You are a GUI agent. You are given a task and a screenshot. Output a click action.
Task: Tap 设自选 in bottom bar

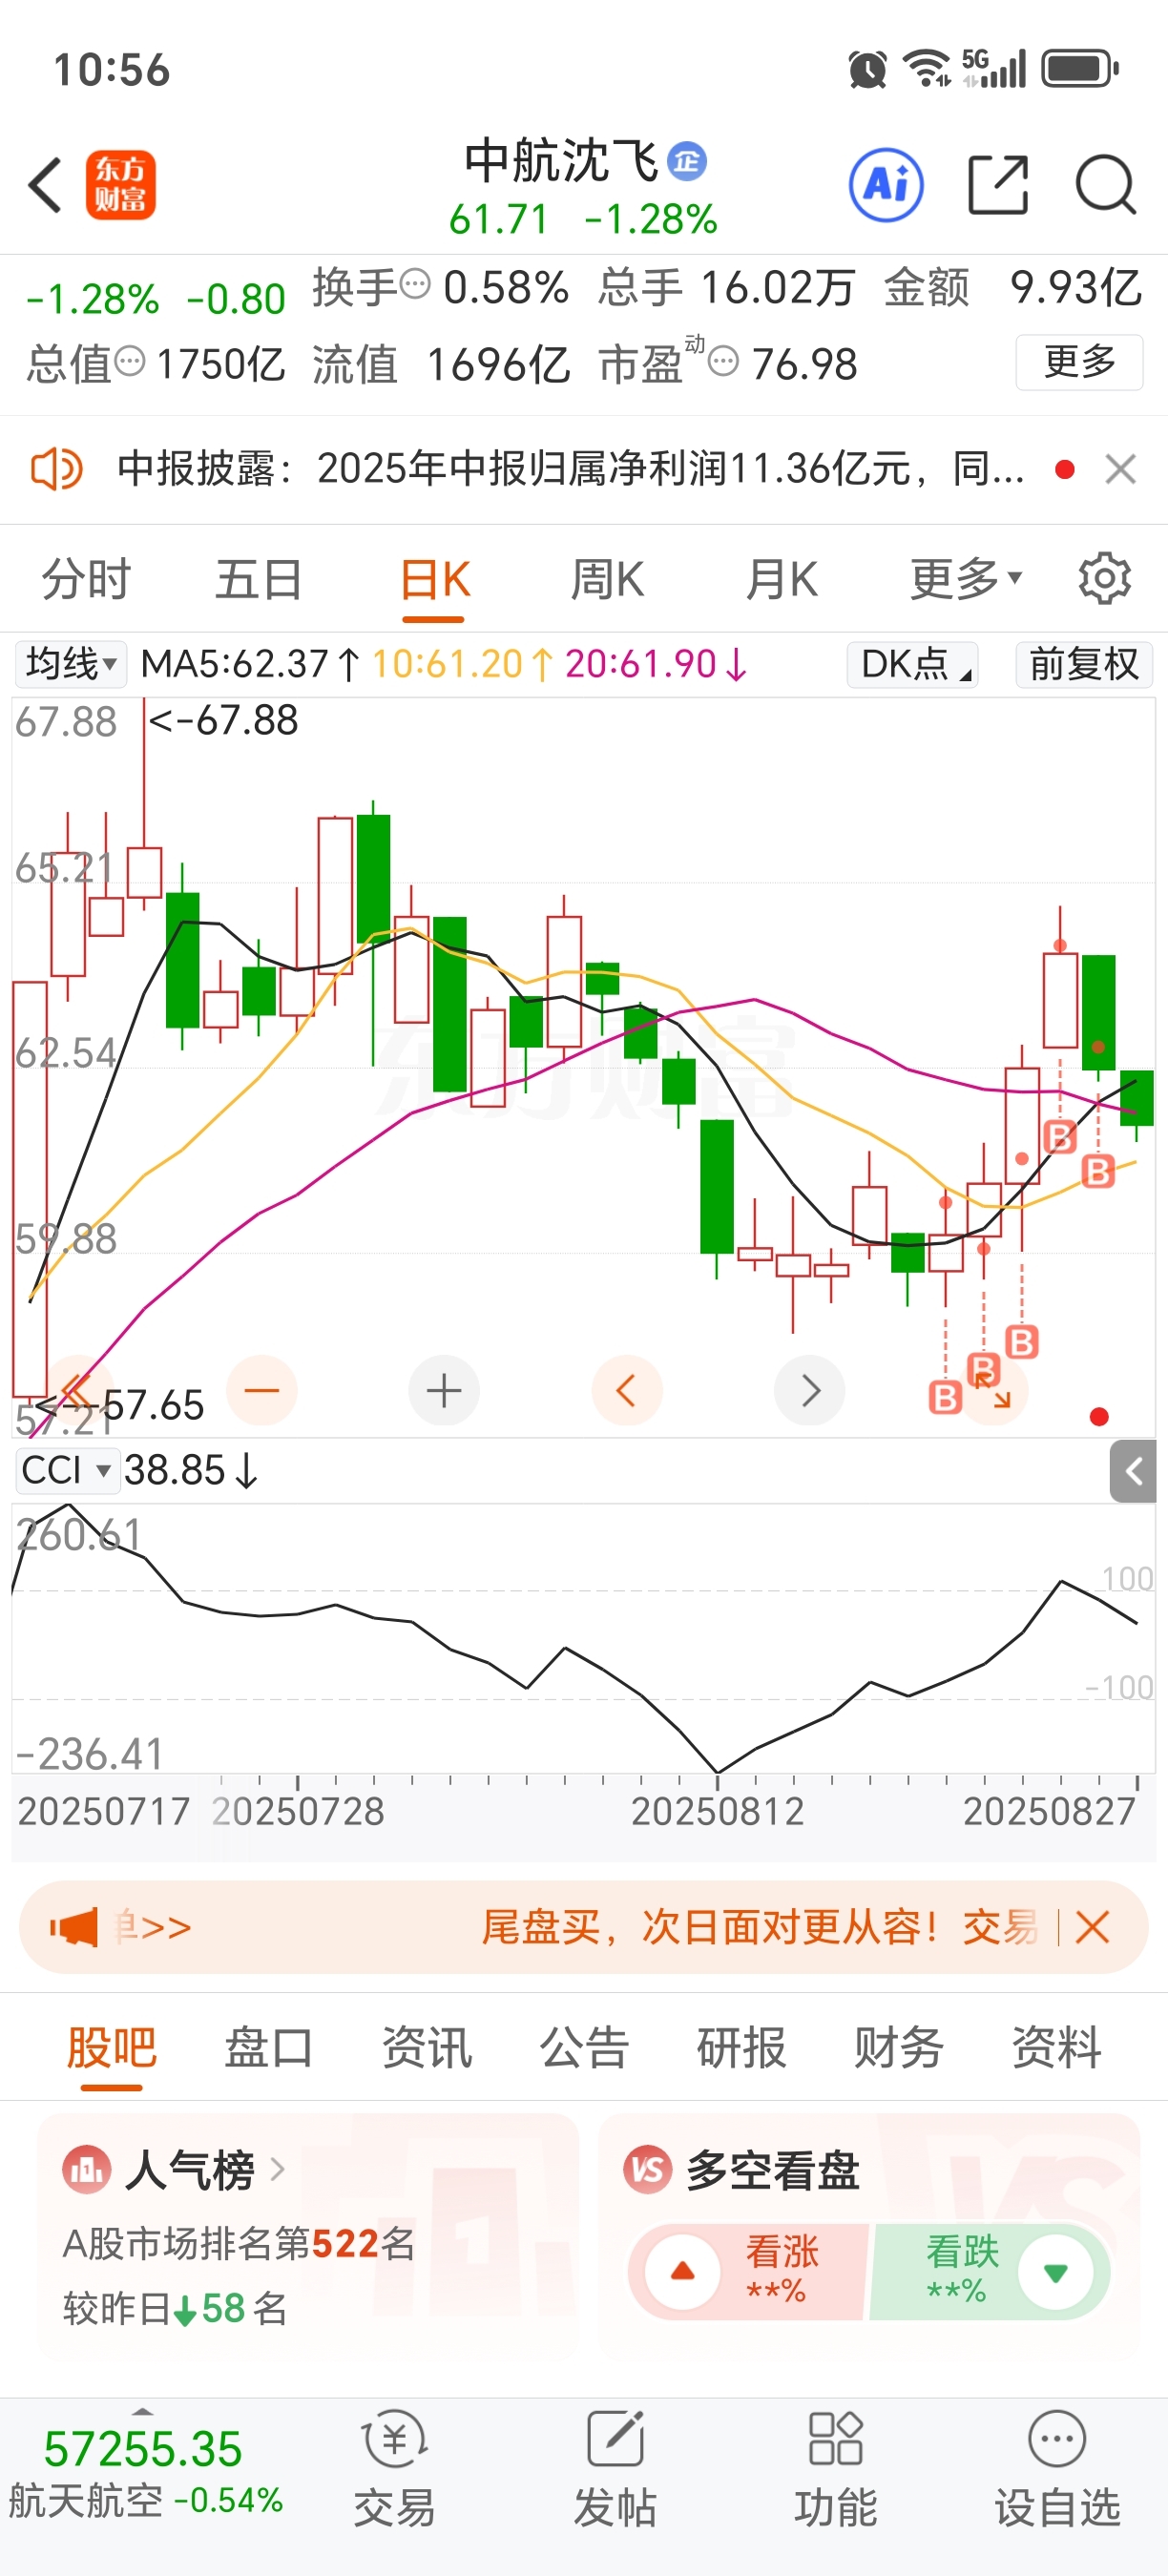click(x=1057, y=2467)
